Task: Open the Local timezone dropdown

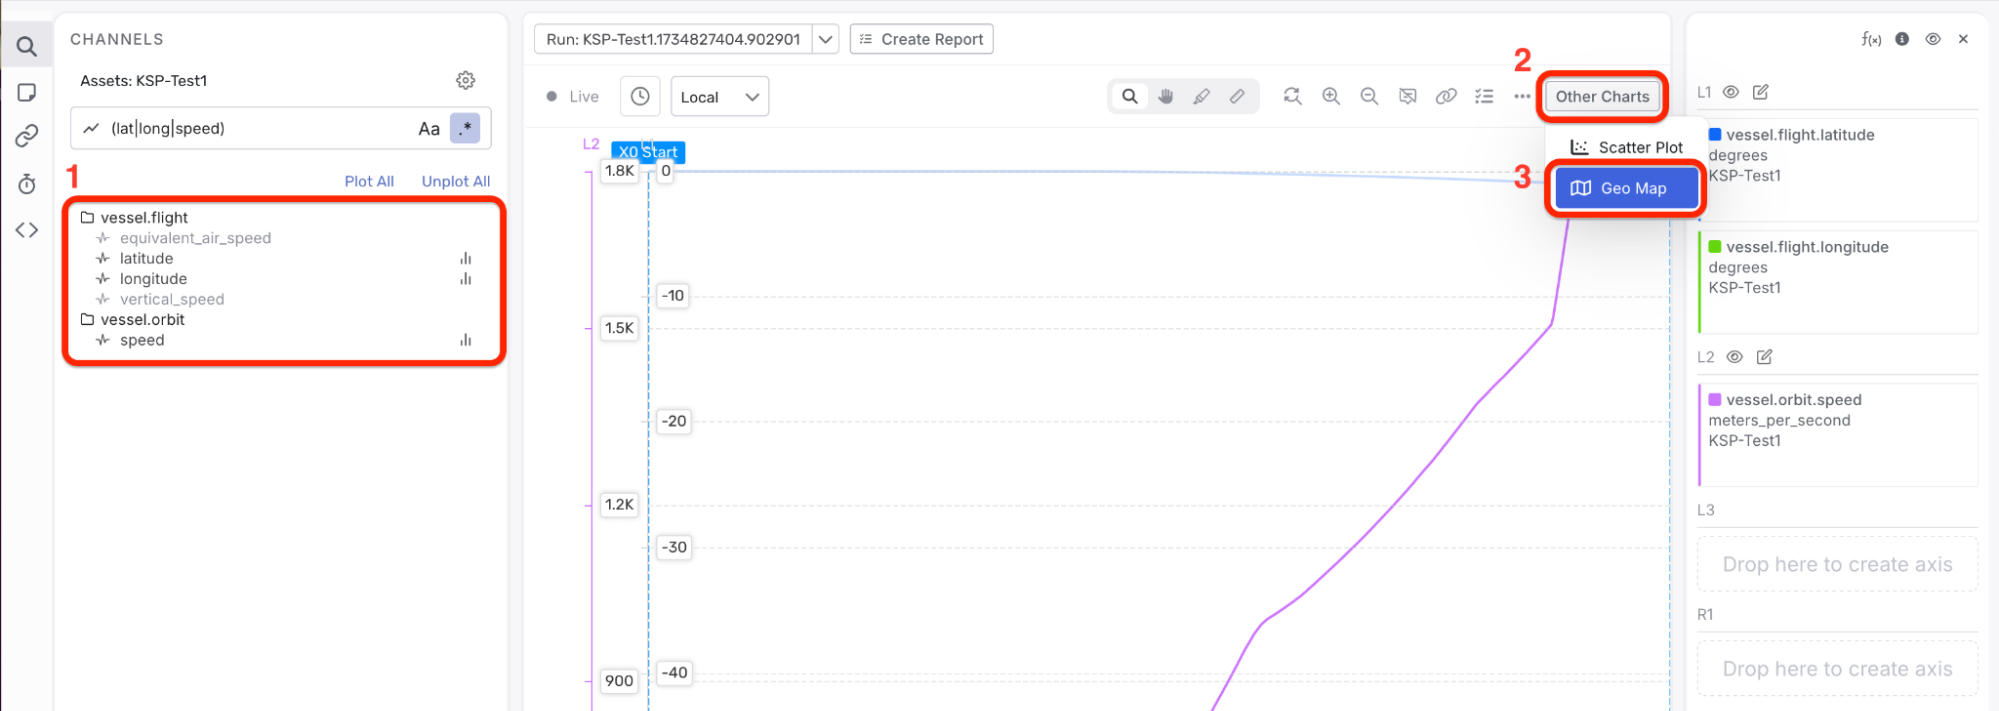Action: pos(720,96)
